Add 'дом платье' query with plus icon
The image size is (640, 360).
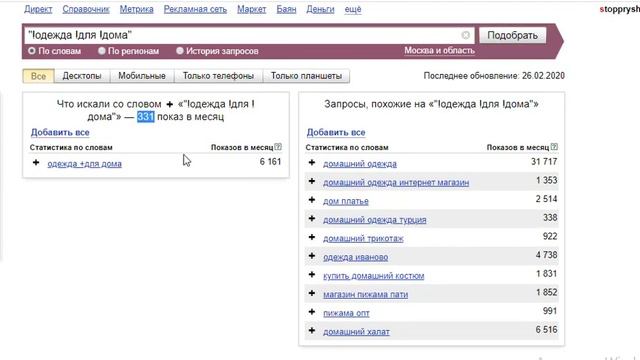(x=312, y=200)
